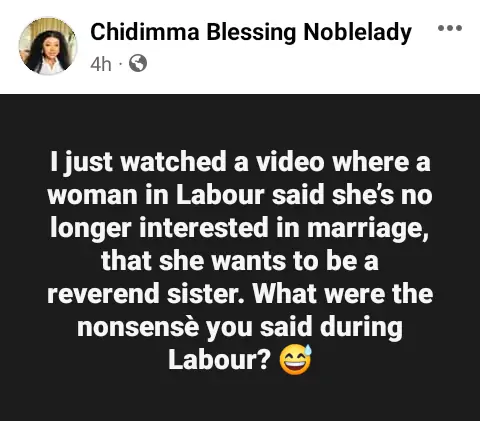Click the final word 'Labour?' in the post
The height and width of the screenshot is (421, 480).
(x=219, y=360)
